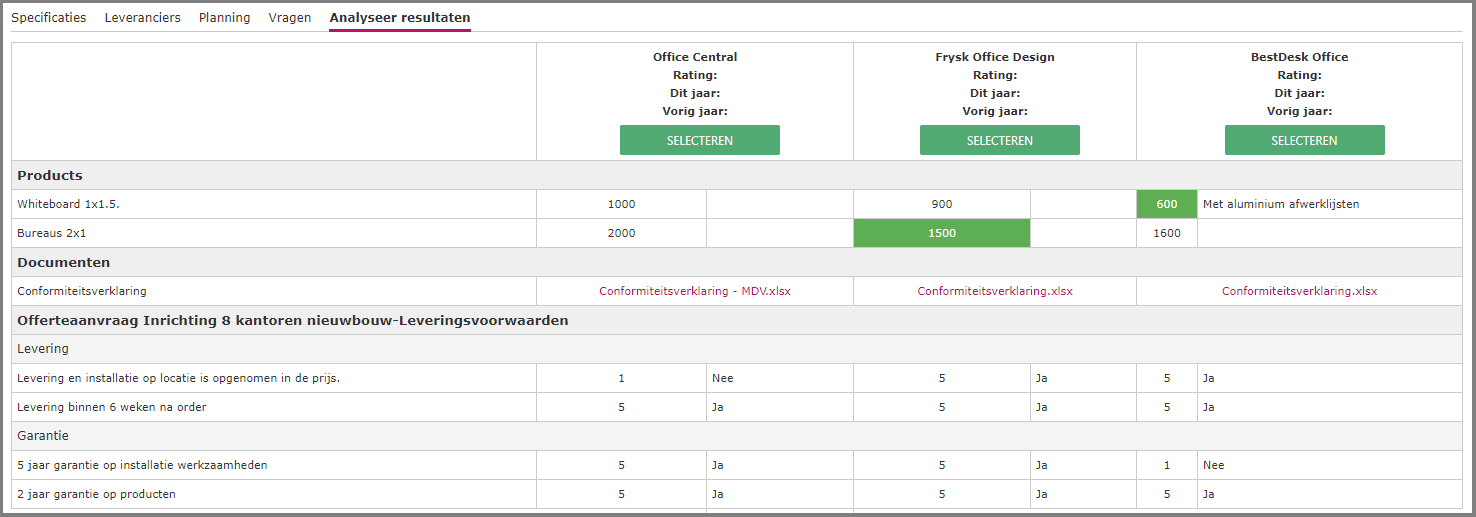Click the Products section header row

[737, 175]
